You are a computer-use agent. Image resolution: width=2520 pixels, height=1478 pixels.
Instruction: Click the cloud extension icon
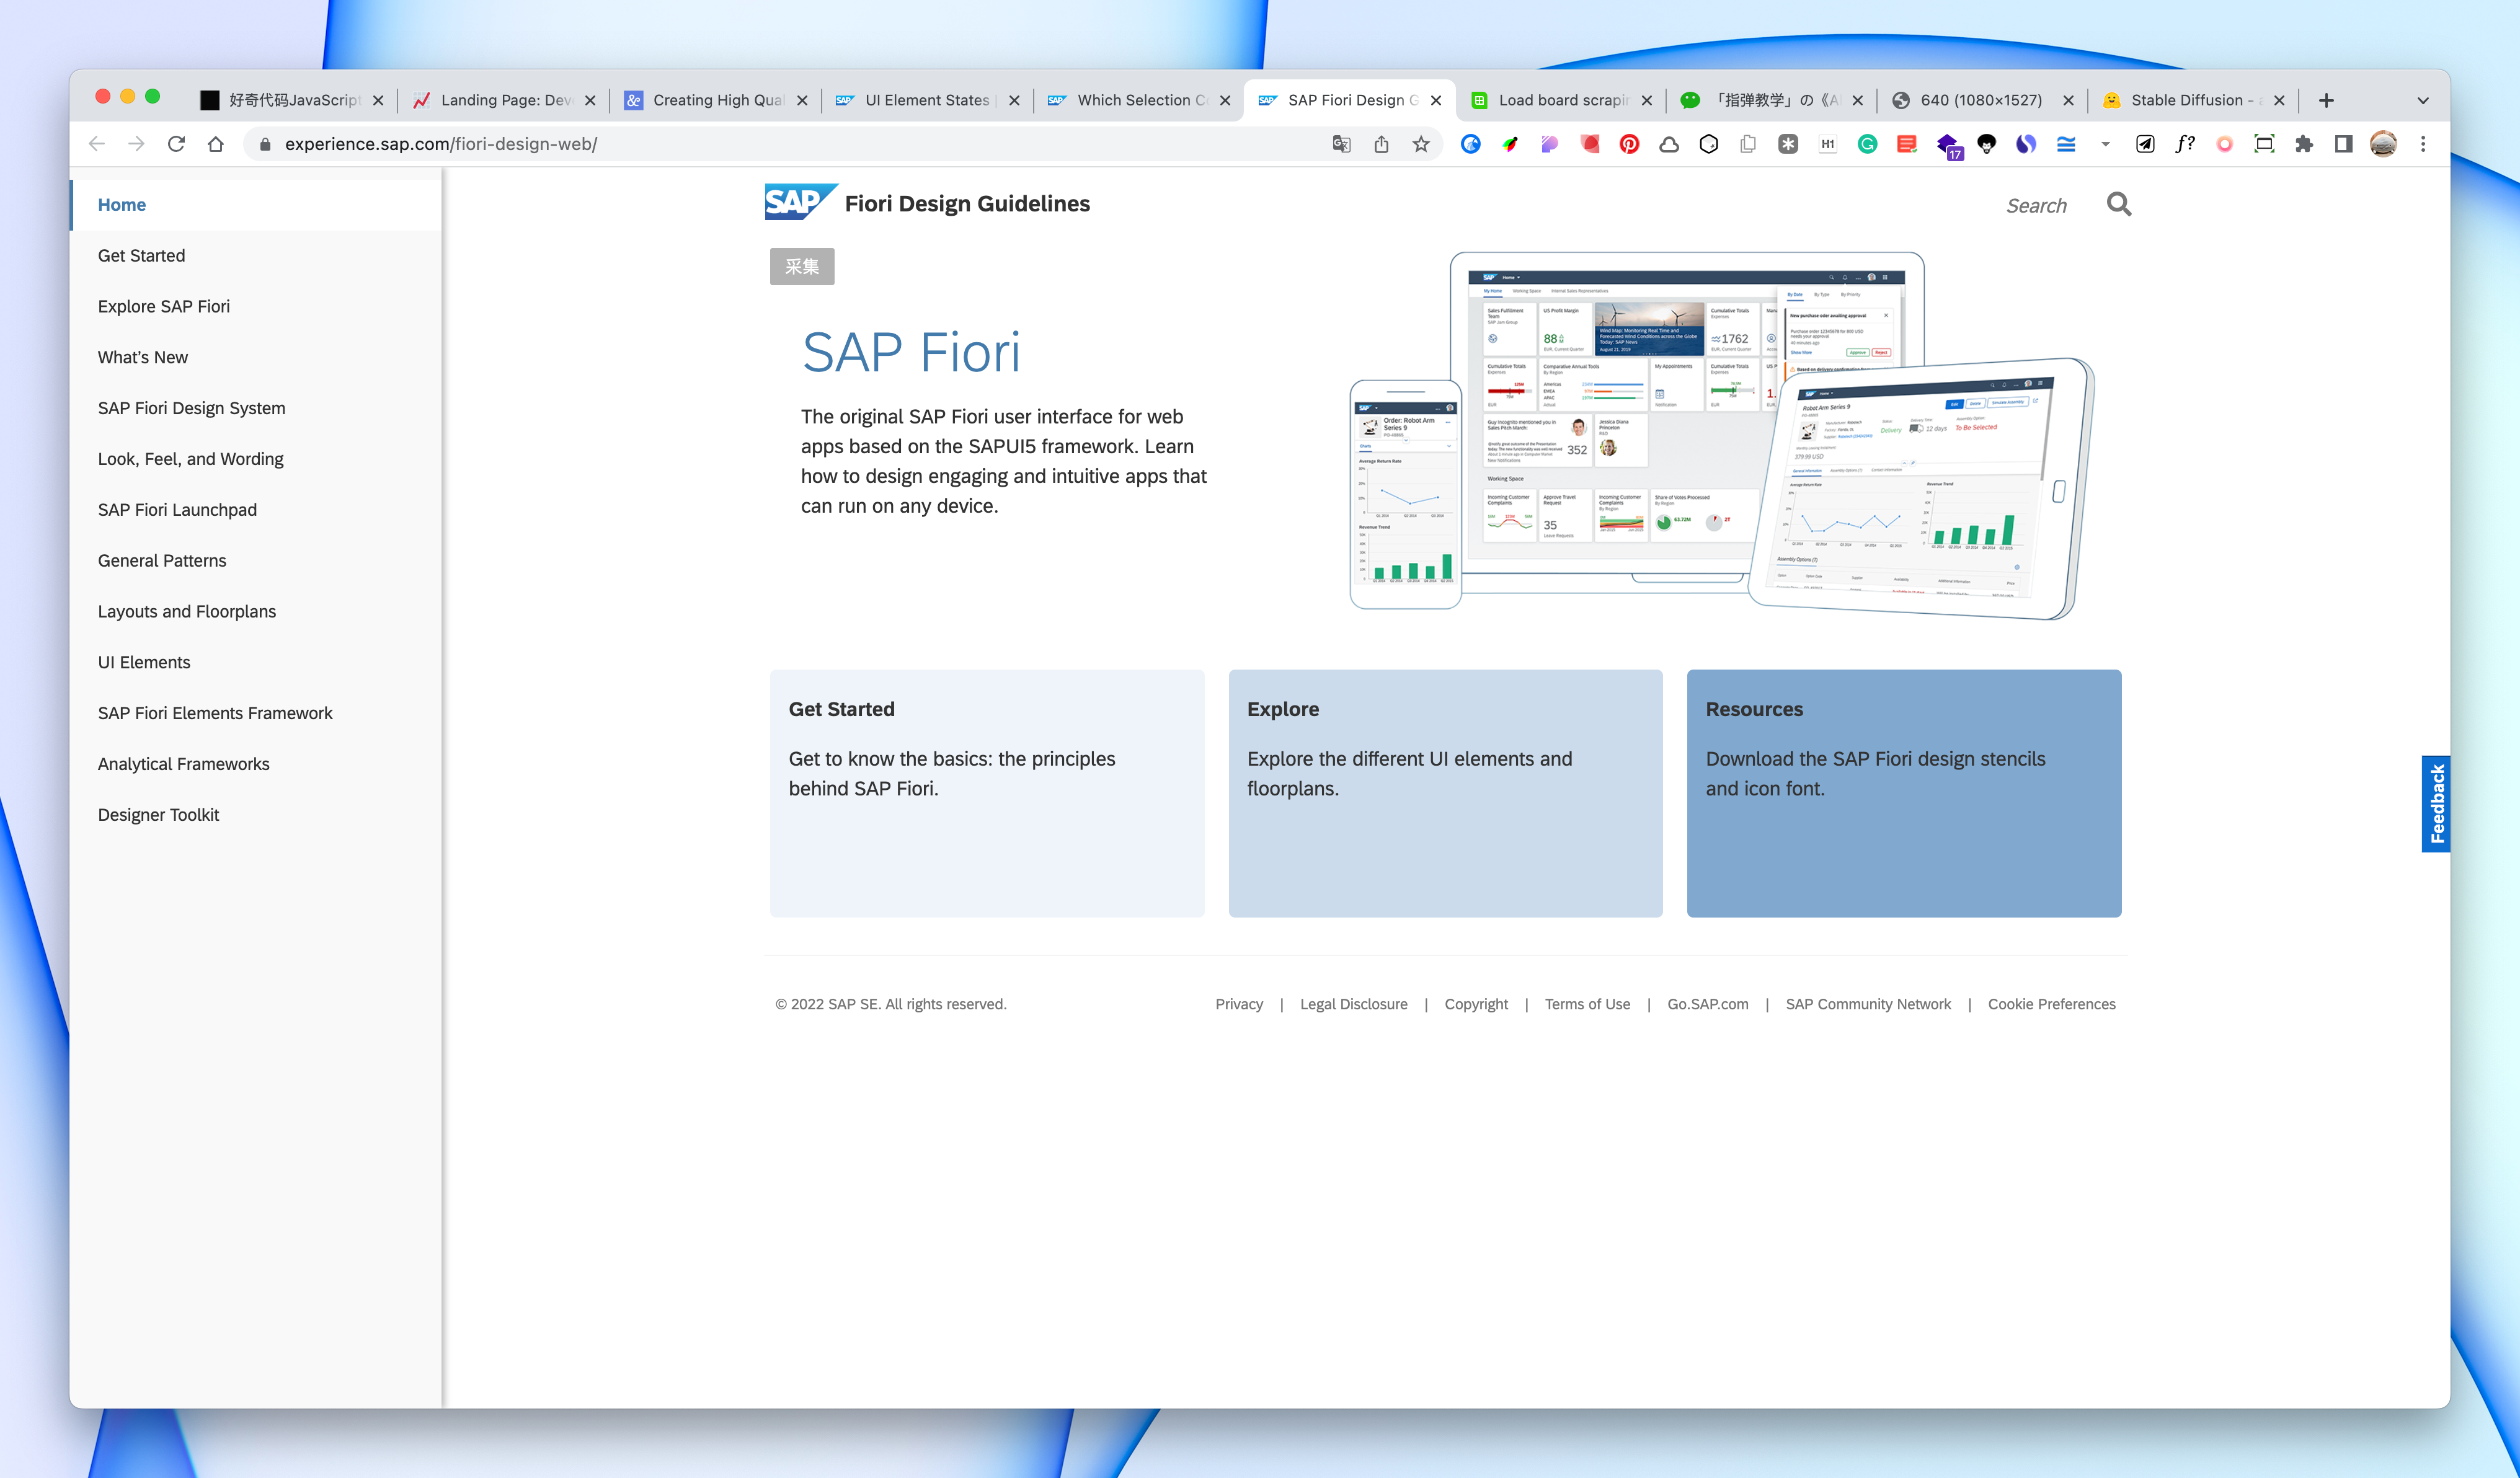pyautogui.click(x=1669, y=144)
